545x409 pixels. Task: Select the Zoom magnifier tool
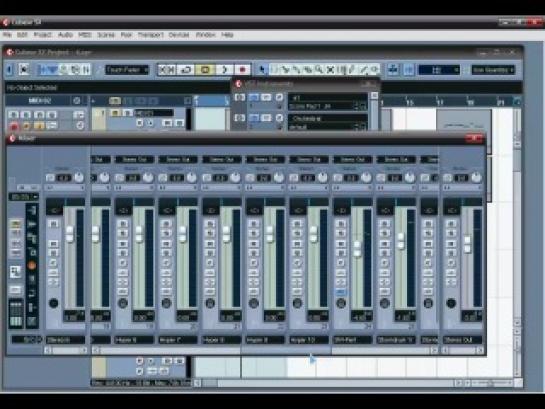coord(319,69)
